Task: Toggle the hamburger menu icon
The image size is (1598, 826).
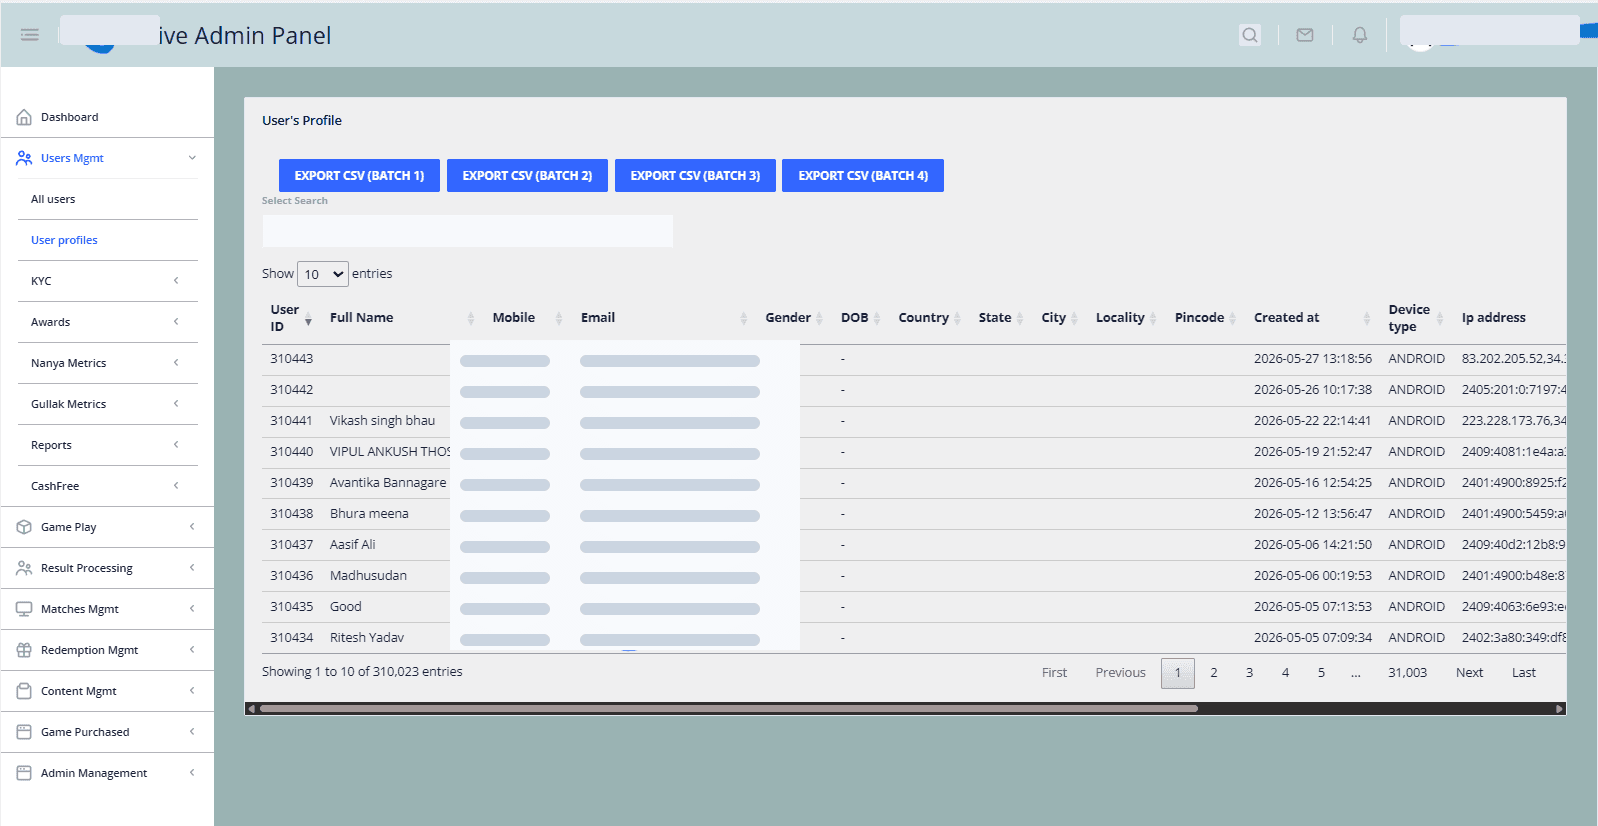Action: (30, 35)
